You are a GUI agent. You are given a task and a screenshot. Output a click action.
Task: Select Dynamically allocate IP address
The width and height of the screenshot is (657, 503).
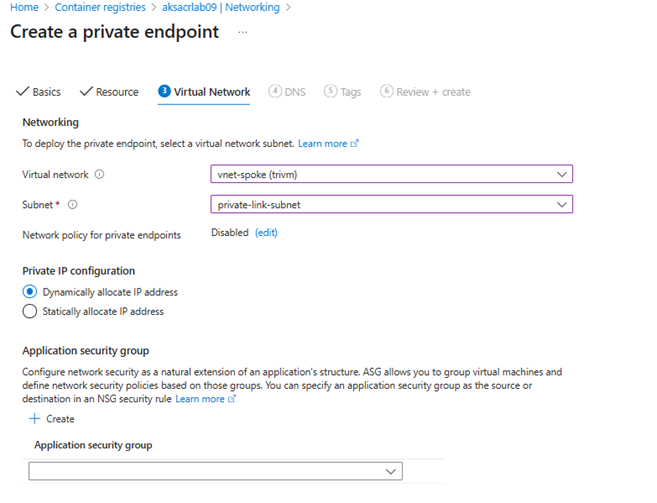coord(30,292)
